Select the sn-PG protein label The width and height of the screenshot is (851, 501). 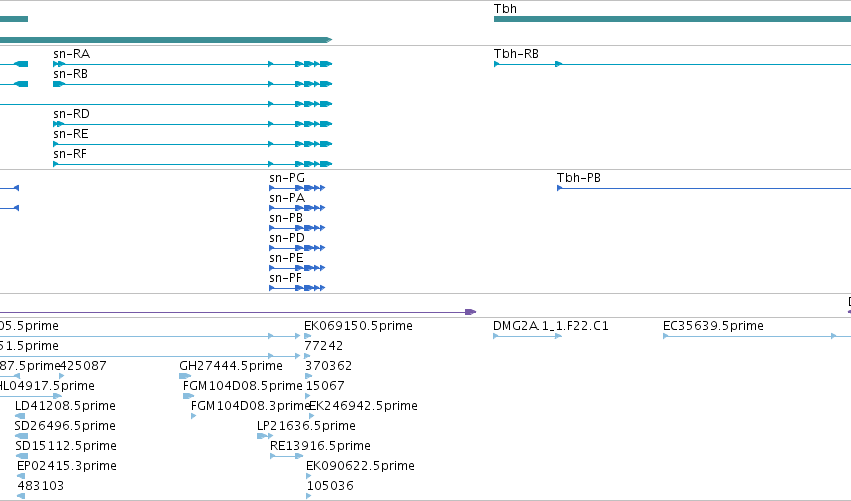pyautogui.click(x=287, y=178)
